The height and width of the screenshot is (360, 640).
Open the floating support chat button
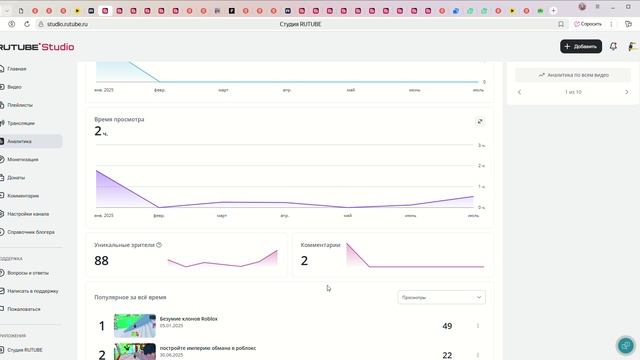pos(625,345)
